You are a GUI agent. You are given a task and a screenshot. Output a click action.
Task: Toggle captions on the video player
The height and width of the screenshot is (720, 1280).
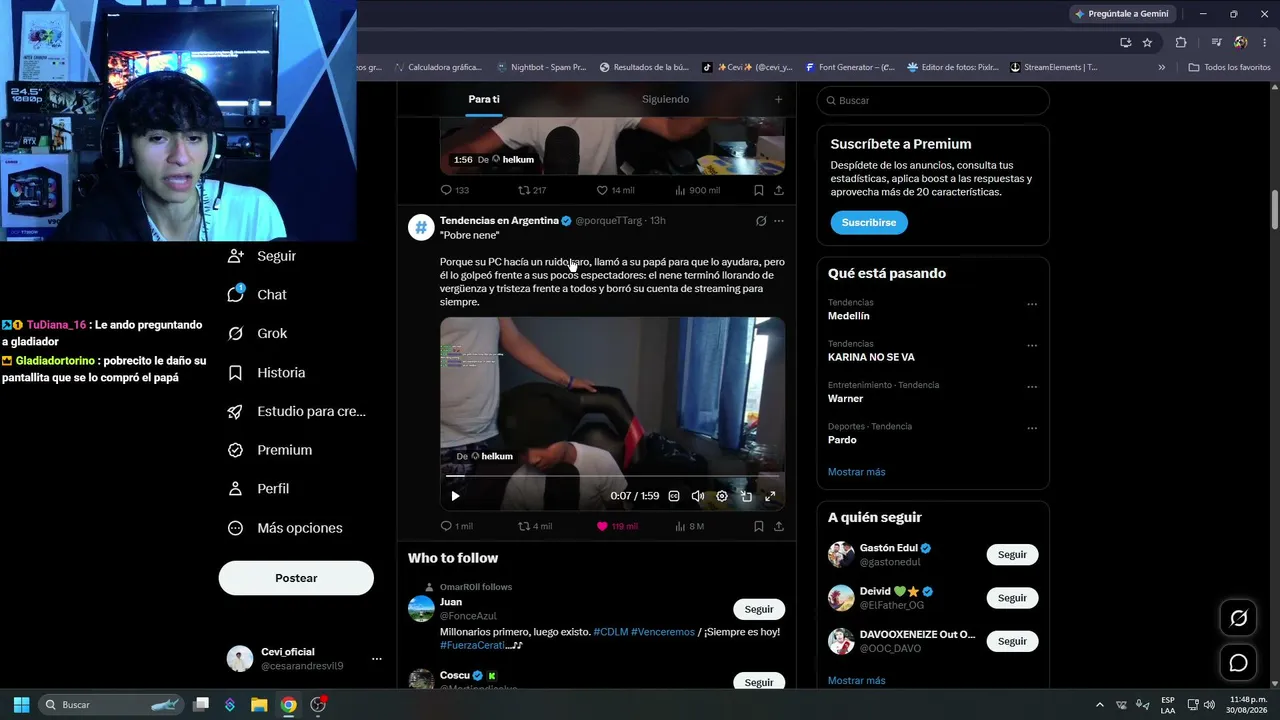coord(674,496)
